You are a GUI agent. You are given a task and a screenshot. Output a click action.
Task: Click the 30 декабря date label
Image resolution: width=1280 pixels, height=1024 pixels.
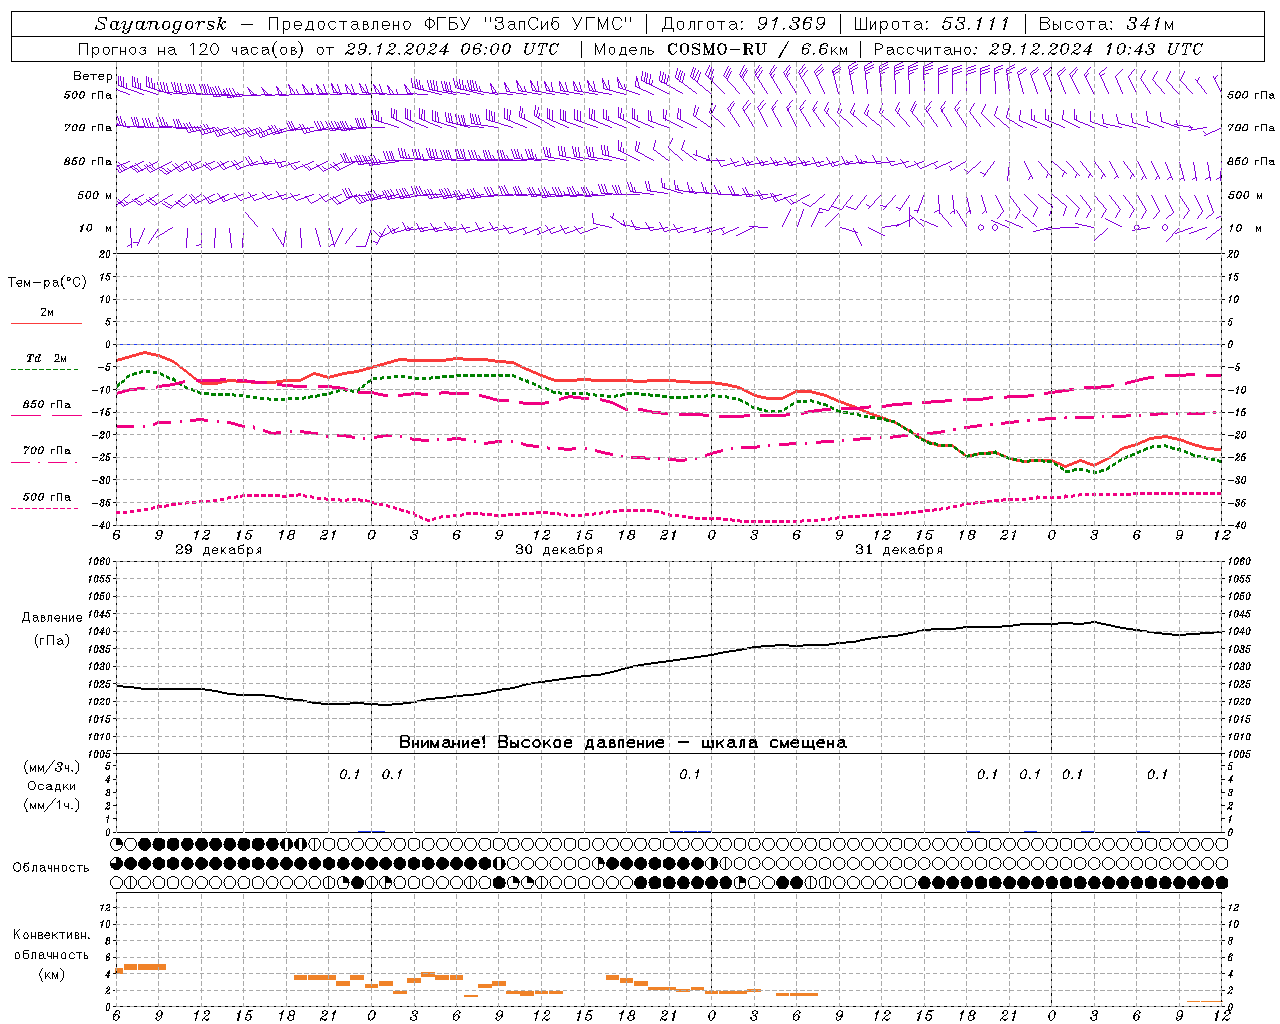tap(559, 550)
